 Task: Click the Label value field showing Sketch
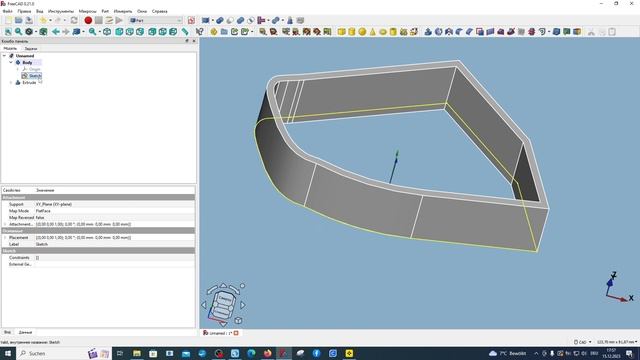click(x=114, y=244)
